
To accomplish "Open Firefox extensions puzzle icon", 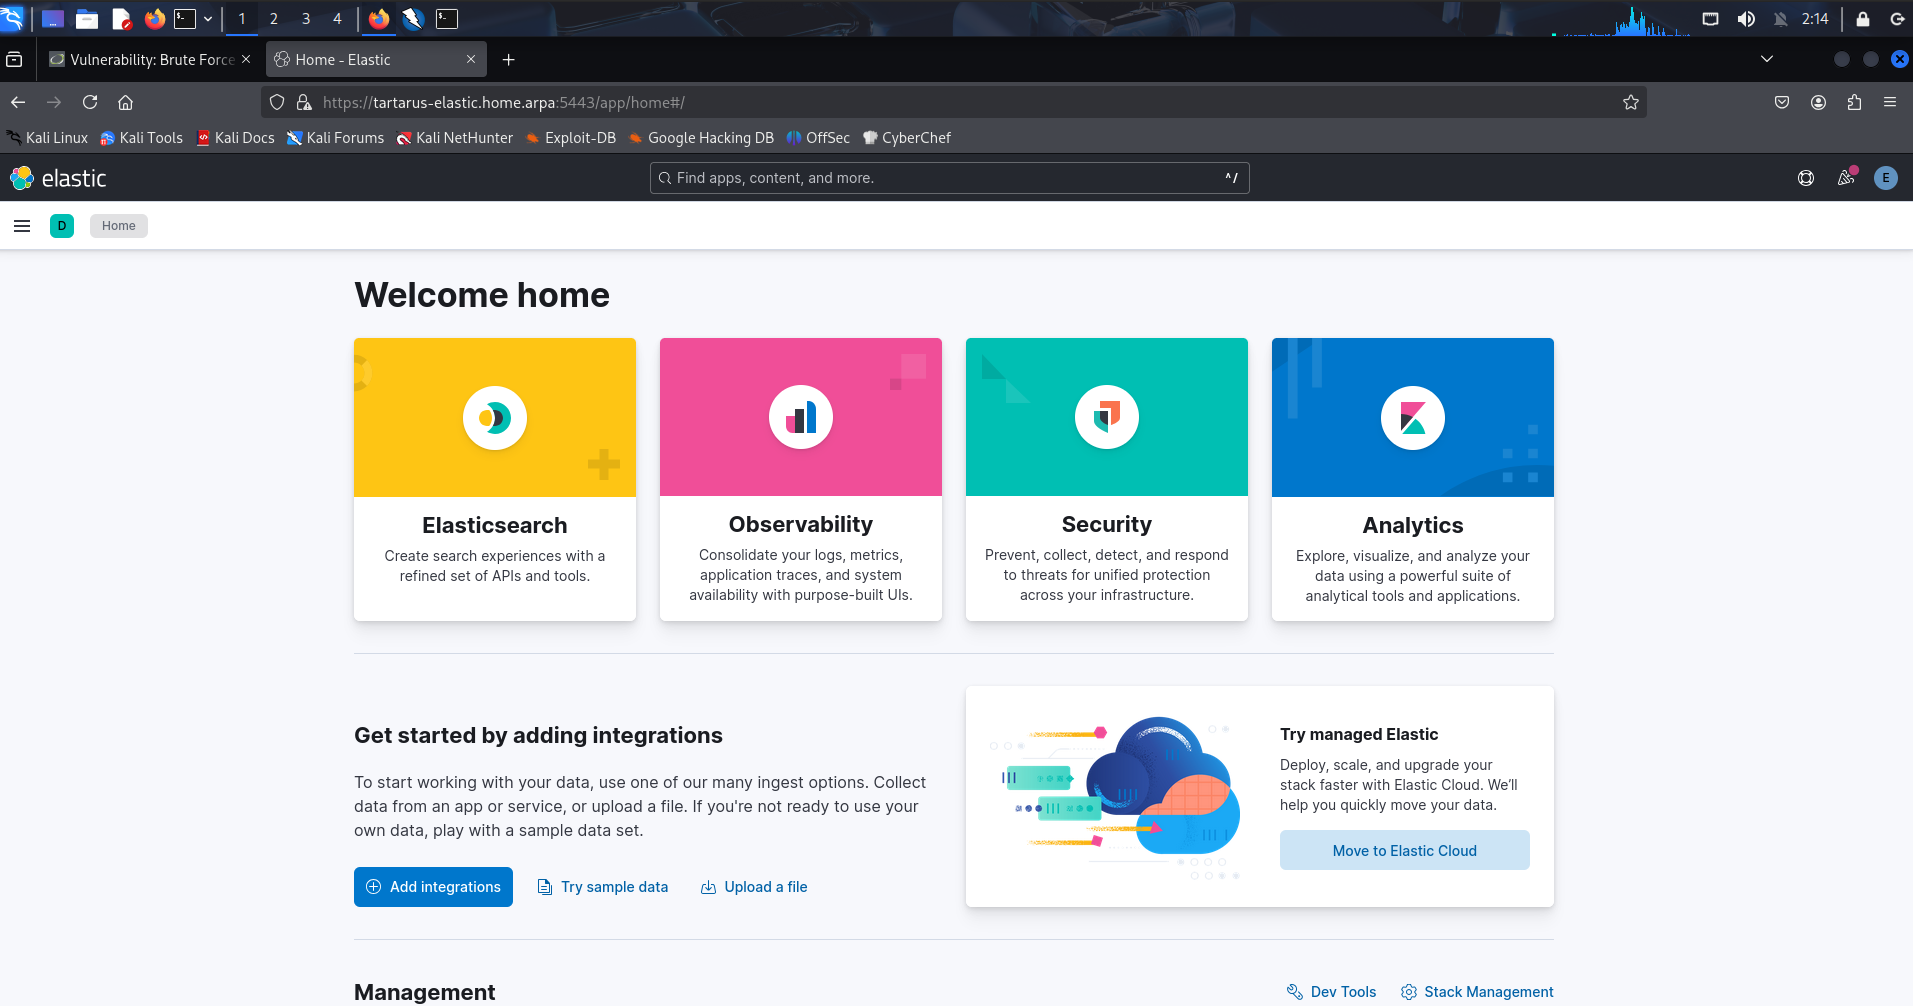I will click(x=1854, y=102).
